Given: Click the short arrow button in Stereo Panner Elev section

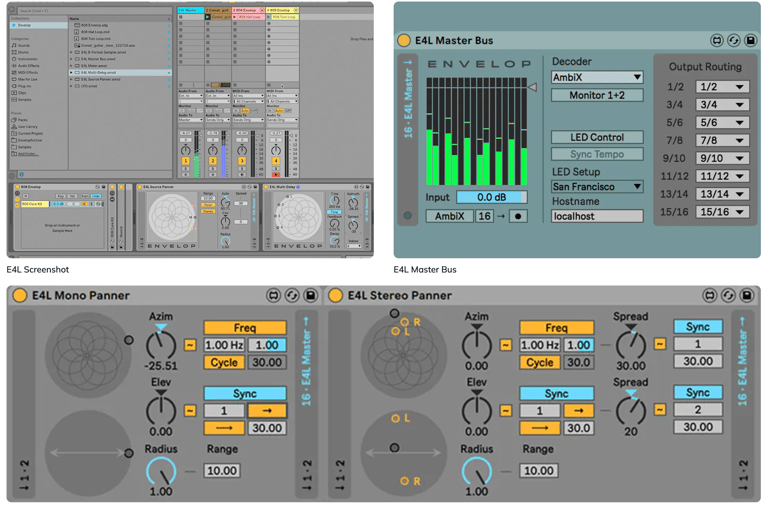Looking at the screenshot, I should click(578, 410).
